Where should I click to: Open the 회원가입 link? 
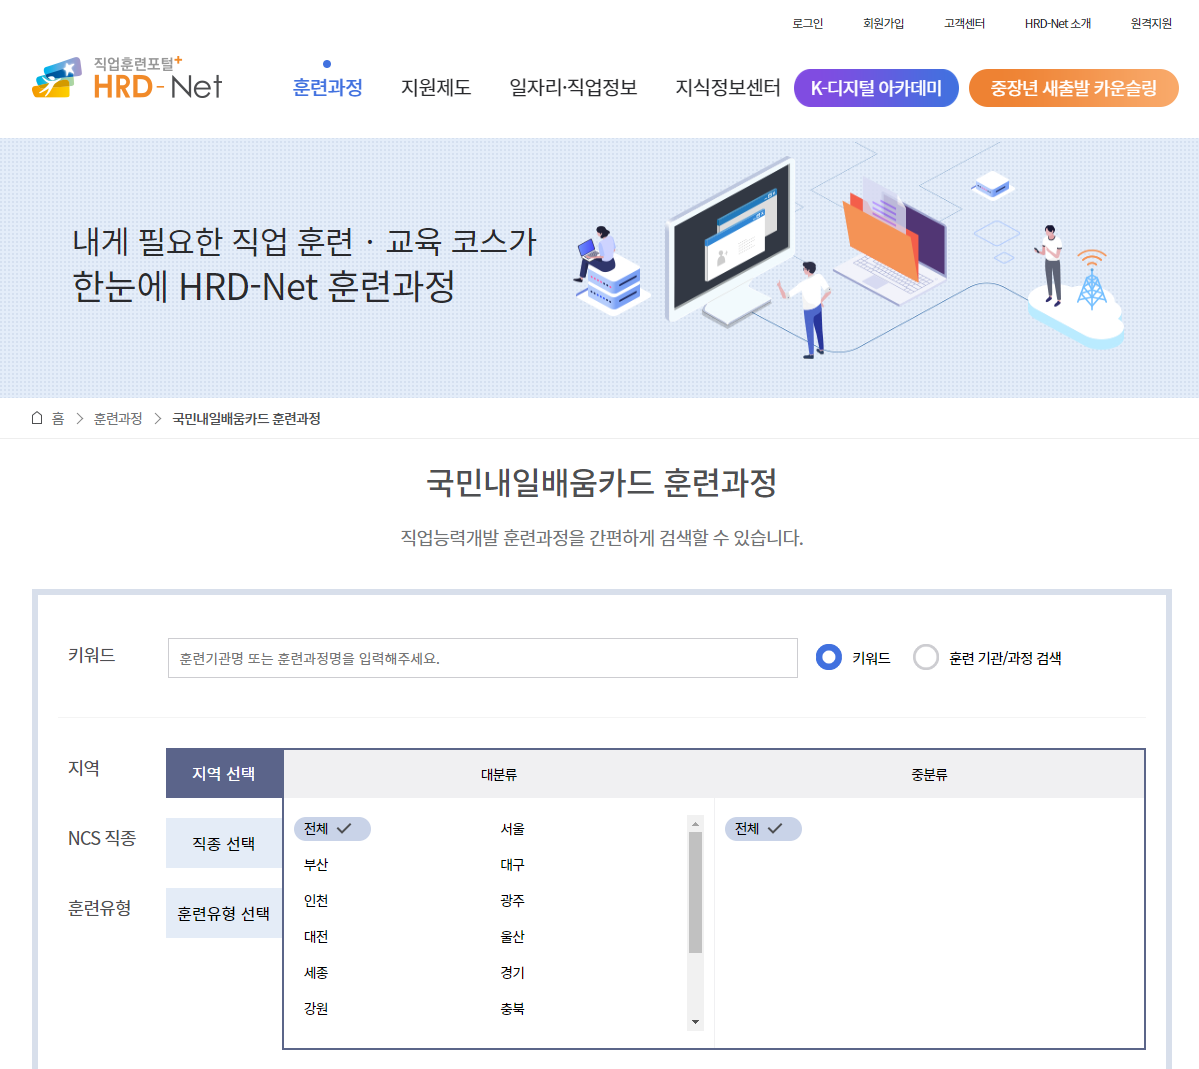pyautogui.click(x=883, y=24)
